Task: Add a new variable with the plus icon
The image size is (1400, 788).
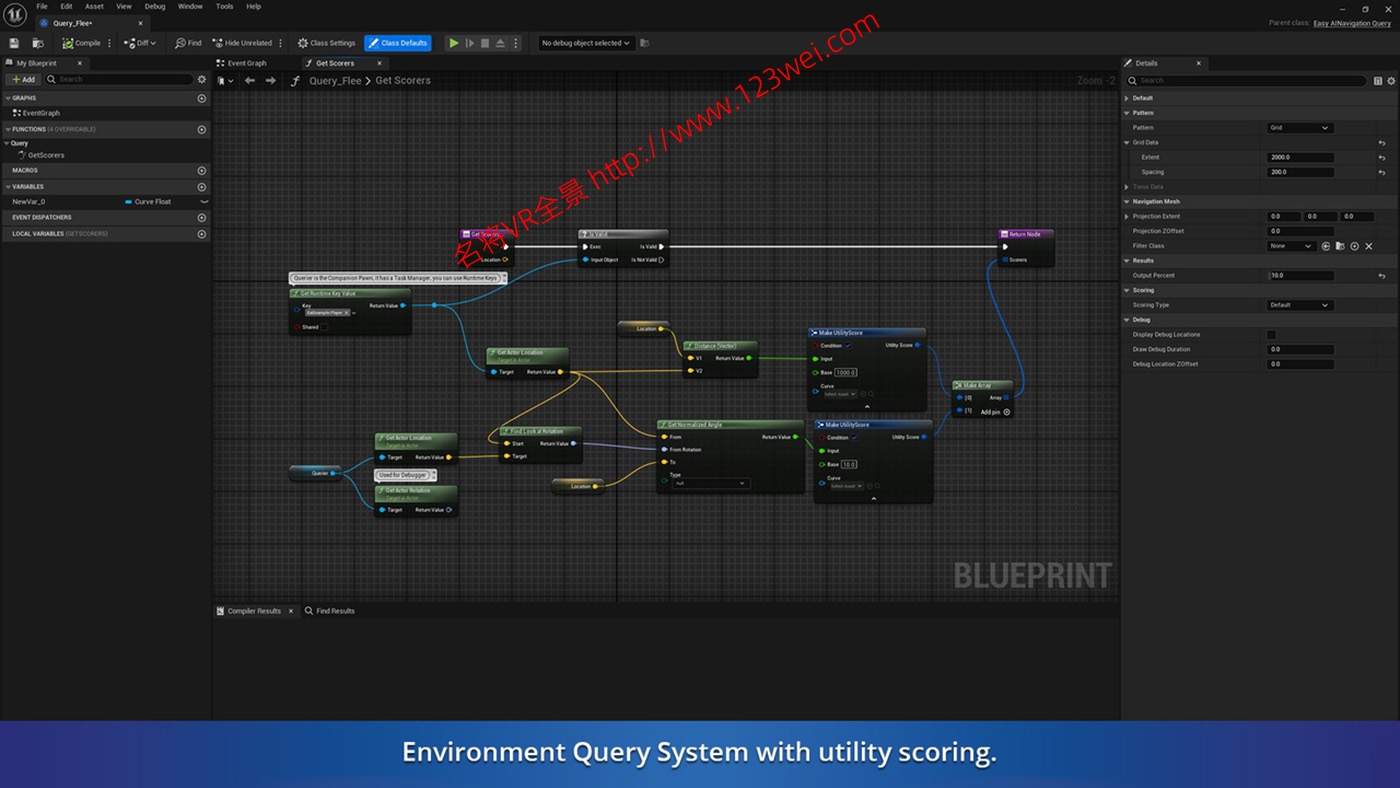Action: coord(202,187)
